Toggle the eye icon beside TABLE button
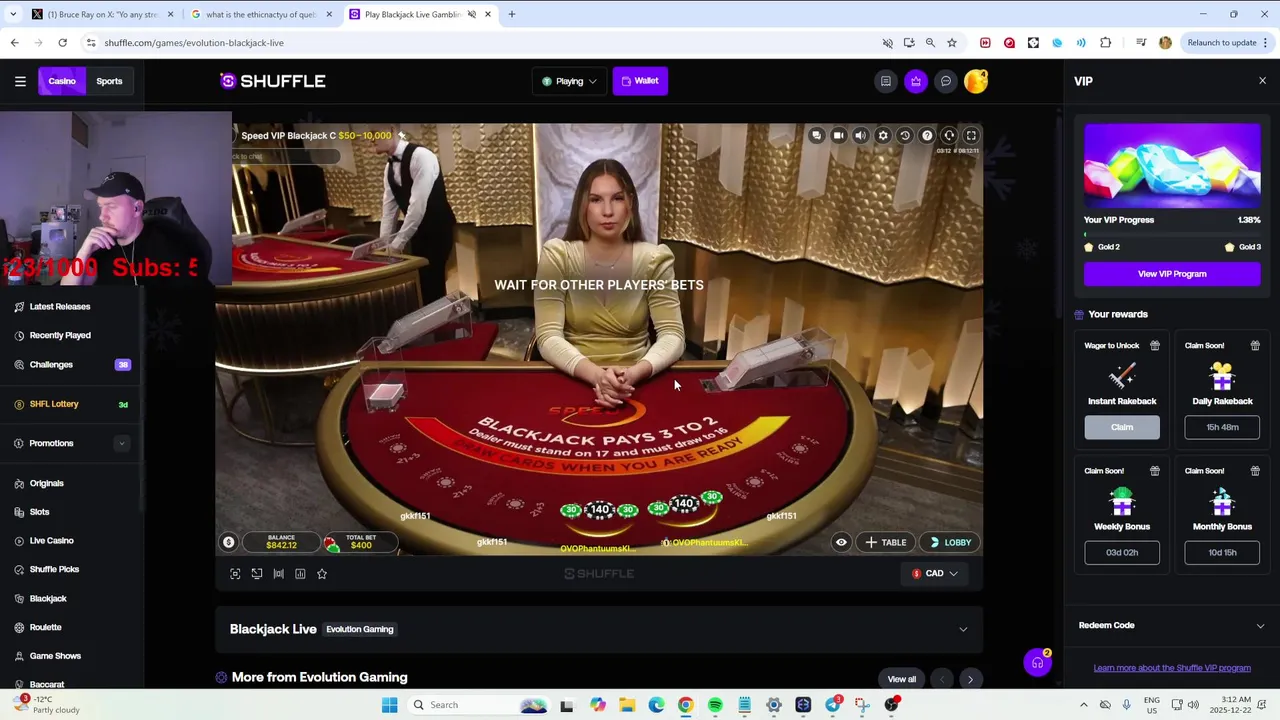Screen dimensions: 1280x720 click(x=841, y=542)
